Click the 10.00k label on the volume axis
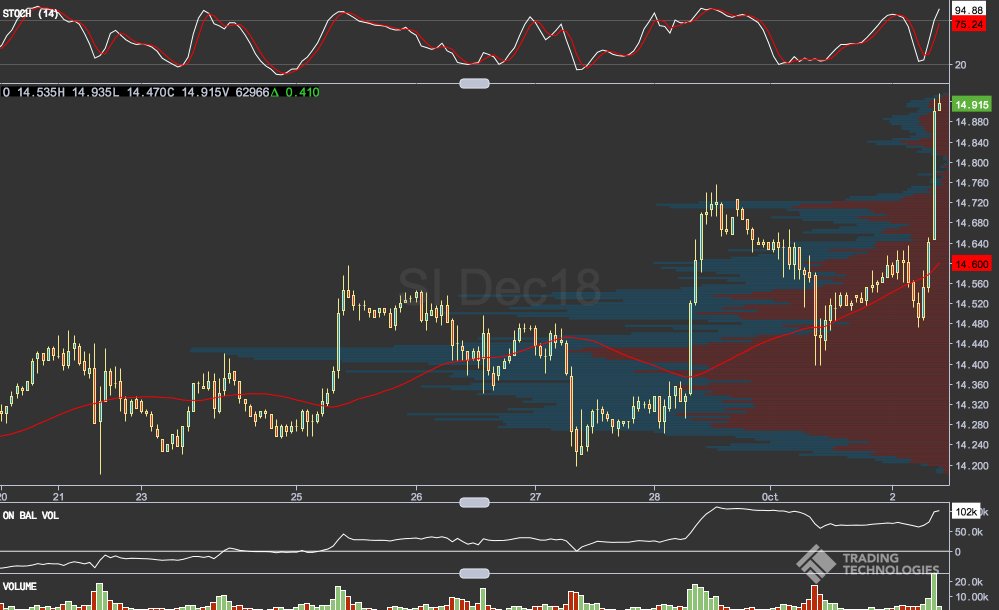Viewport: 999px width, 610px height. point(971,597)
